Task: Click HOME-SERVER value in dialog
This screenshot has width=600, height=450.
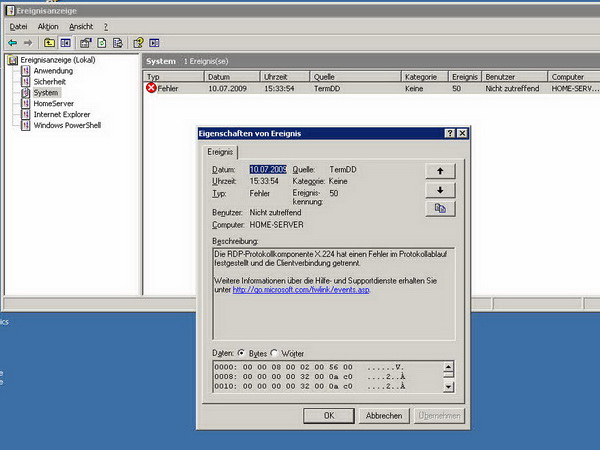Action: 276,225
